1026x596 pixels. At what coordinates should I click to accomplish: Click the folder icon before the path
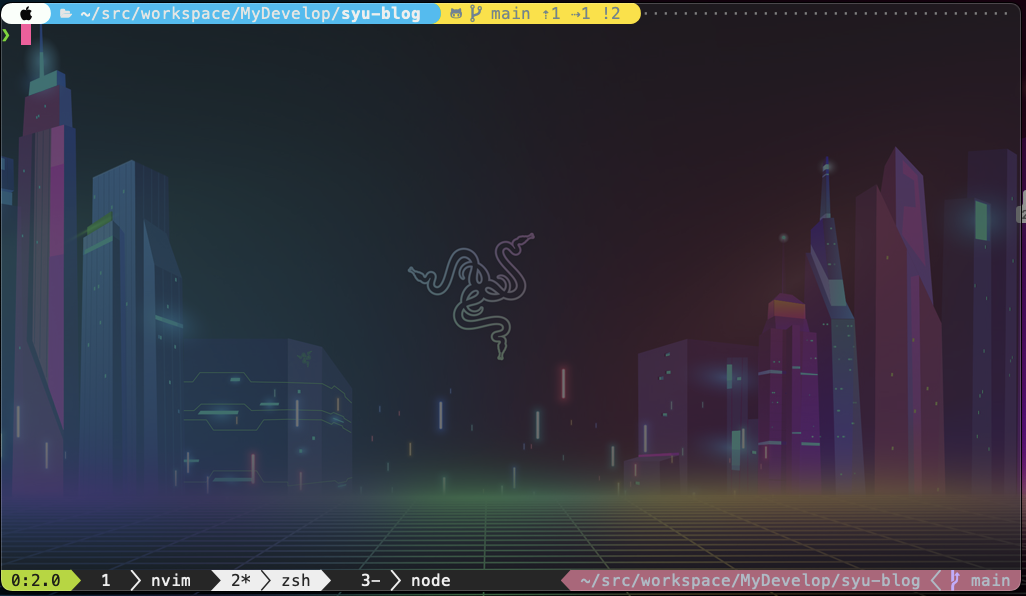point(65,13)
